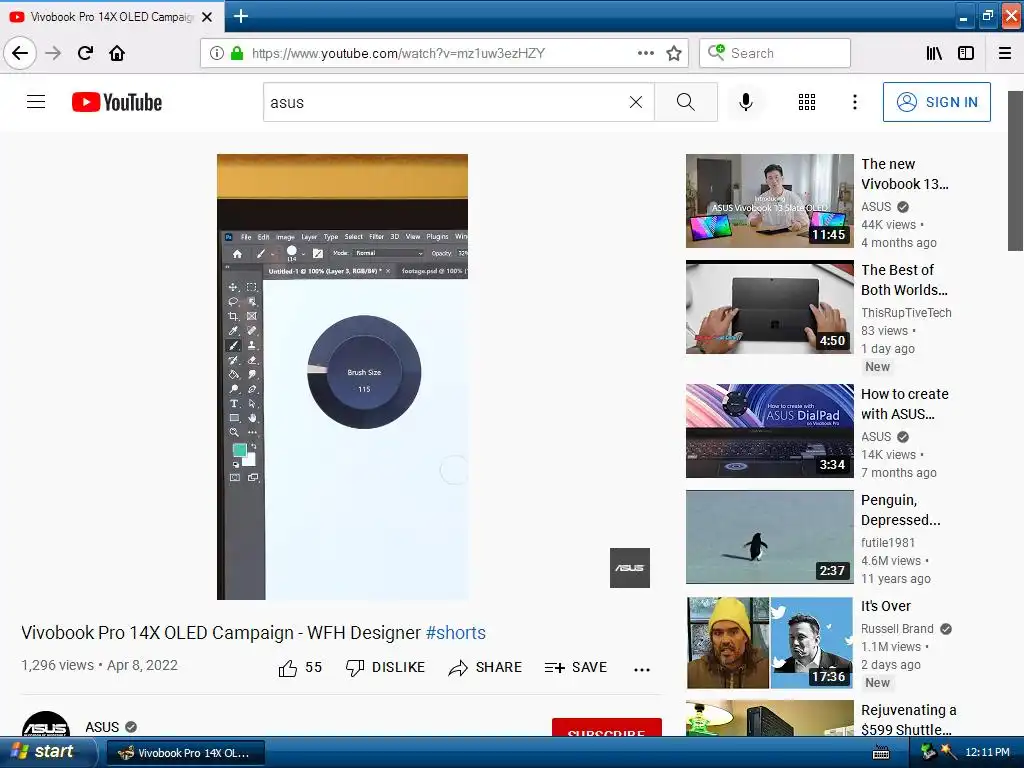Screen dimensions: 1024x768
Task: Click the SHARE button
Action: pos(485,667)
